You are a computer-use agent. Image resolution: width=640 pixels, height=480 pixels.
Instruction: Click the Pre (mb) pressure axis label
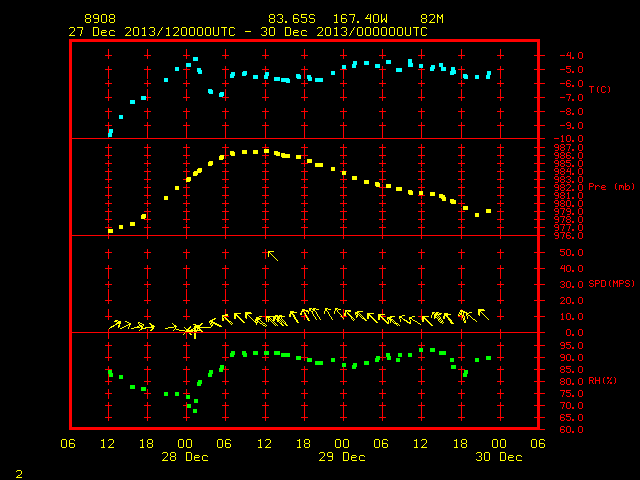coord(611,187)
